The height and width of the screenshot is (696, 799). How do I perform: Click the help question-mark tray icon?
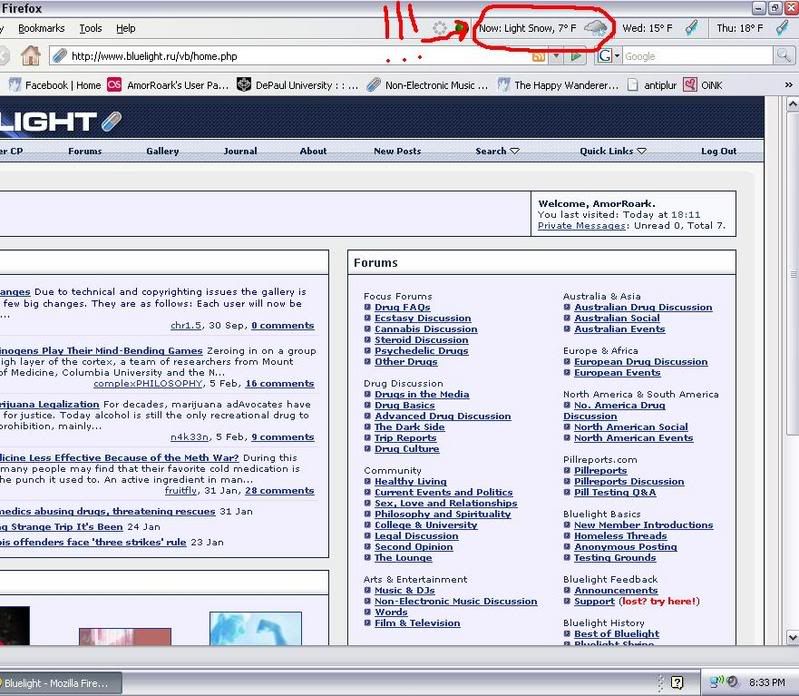[677, 682]
